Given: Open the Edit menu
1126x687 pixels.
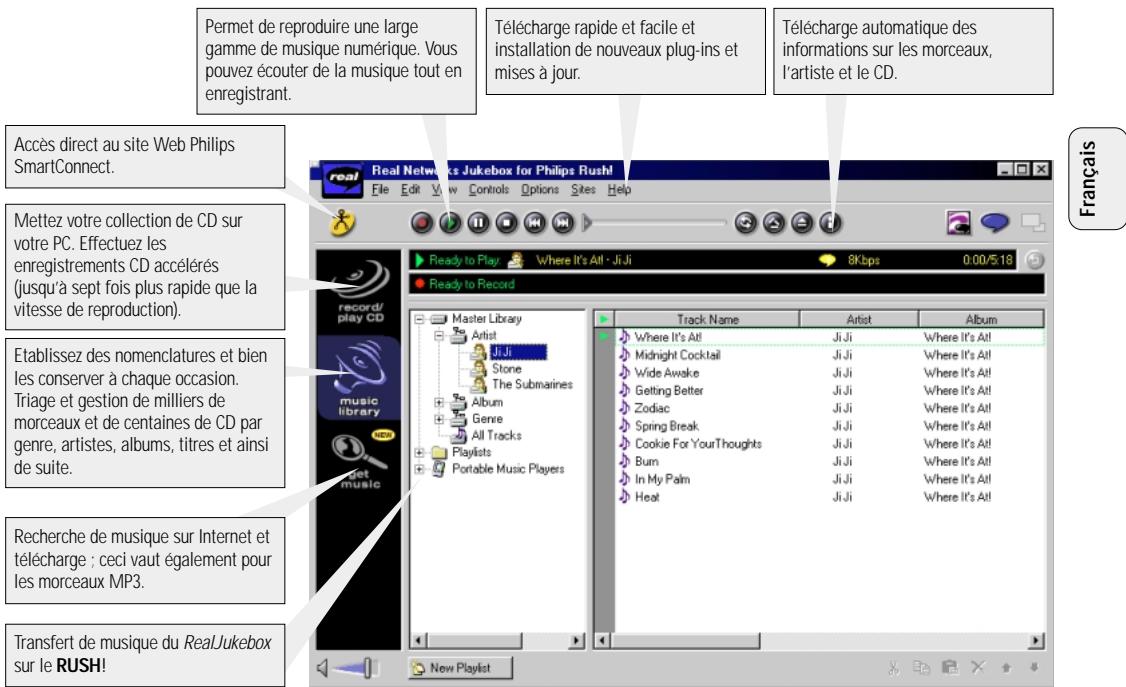Looking at the screenshot, I should coord(410,190).
